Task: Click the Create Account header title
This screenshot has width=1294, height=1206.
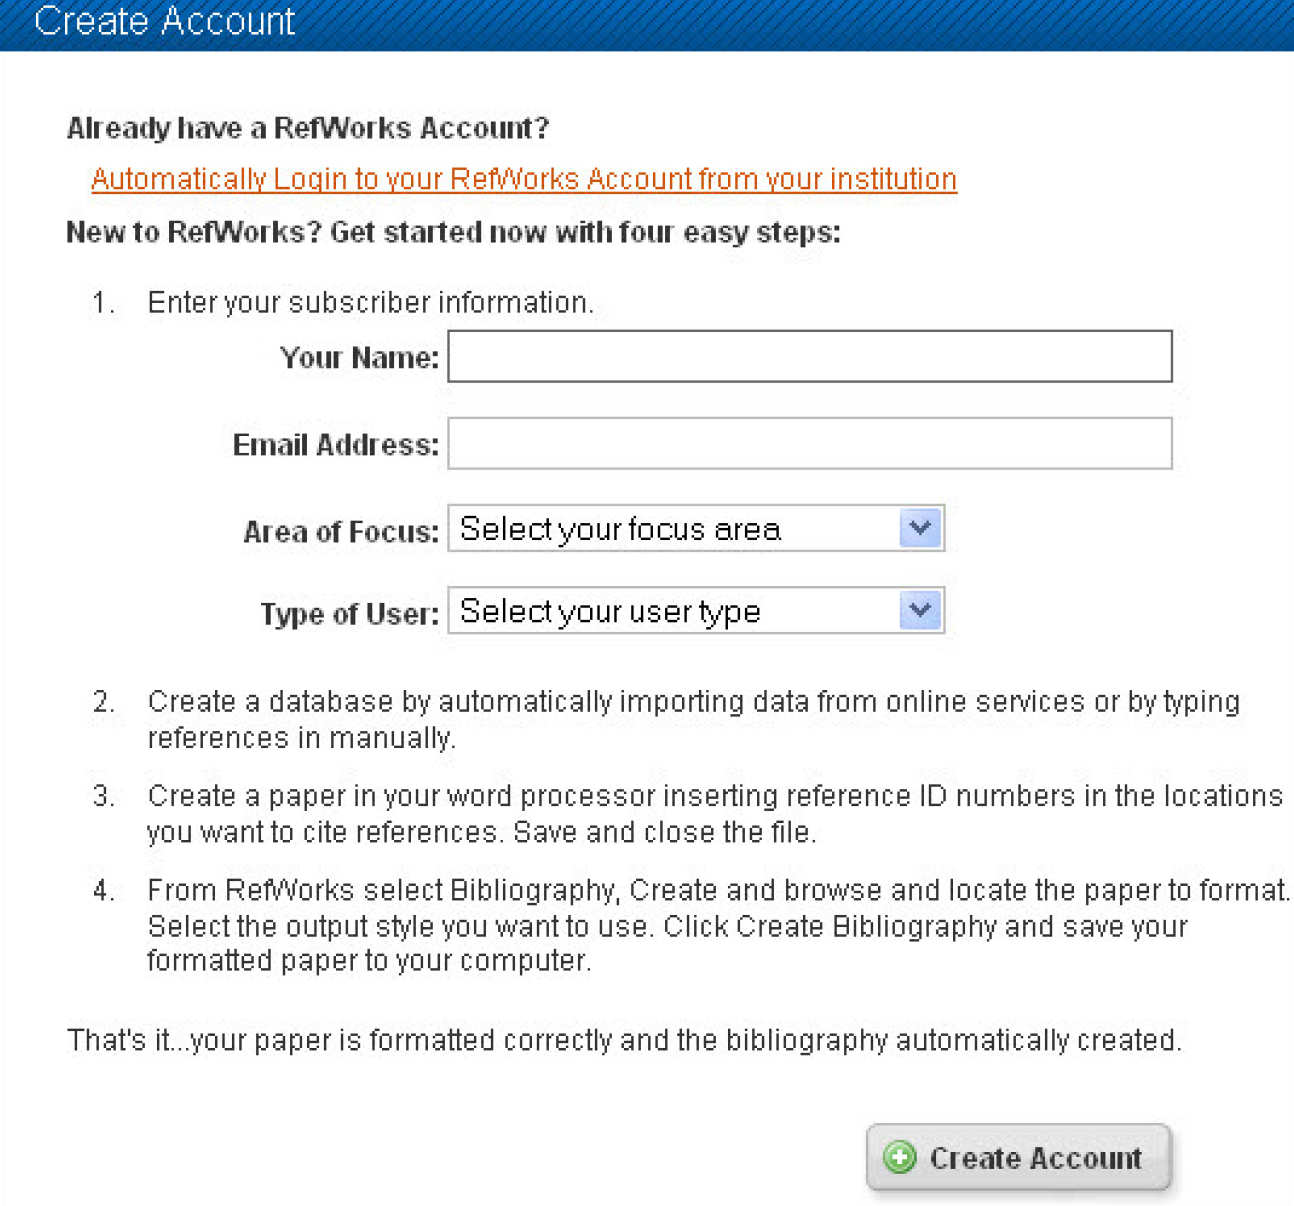Action: pyautogui.click(x=164, y=21)
